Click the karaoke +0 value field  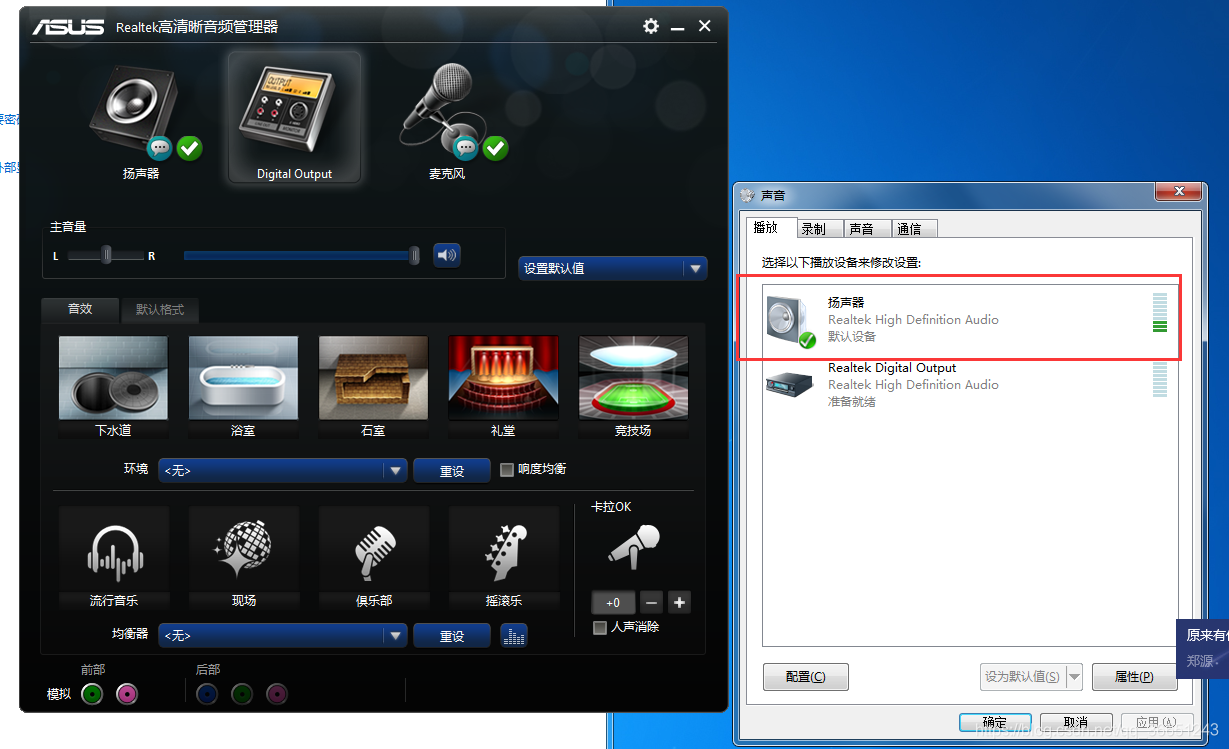[614, 602]
